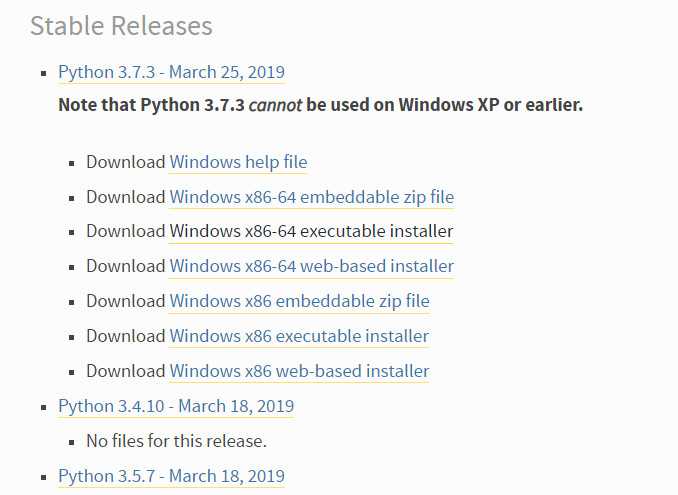Download Windows x86 web-based installer

point(299,371)
